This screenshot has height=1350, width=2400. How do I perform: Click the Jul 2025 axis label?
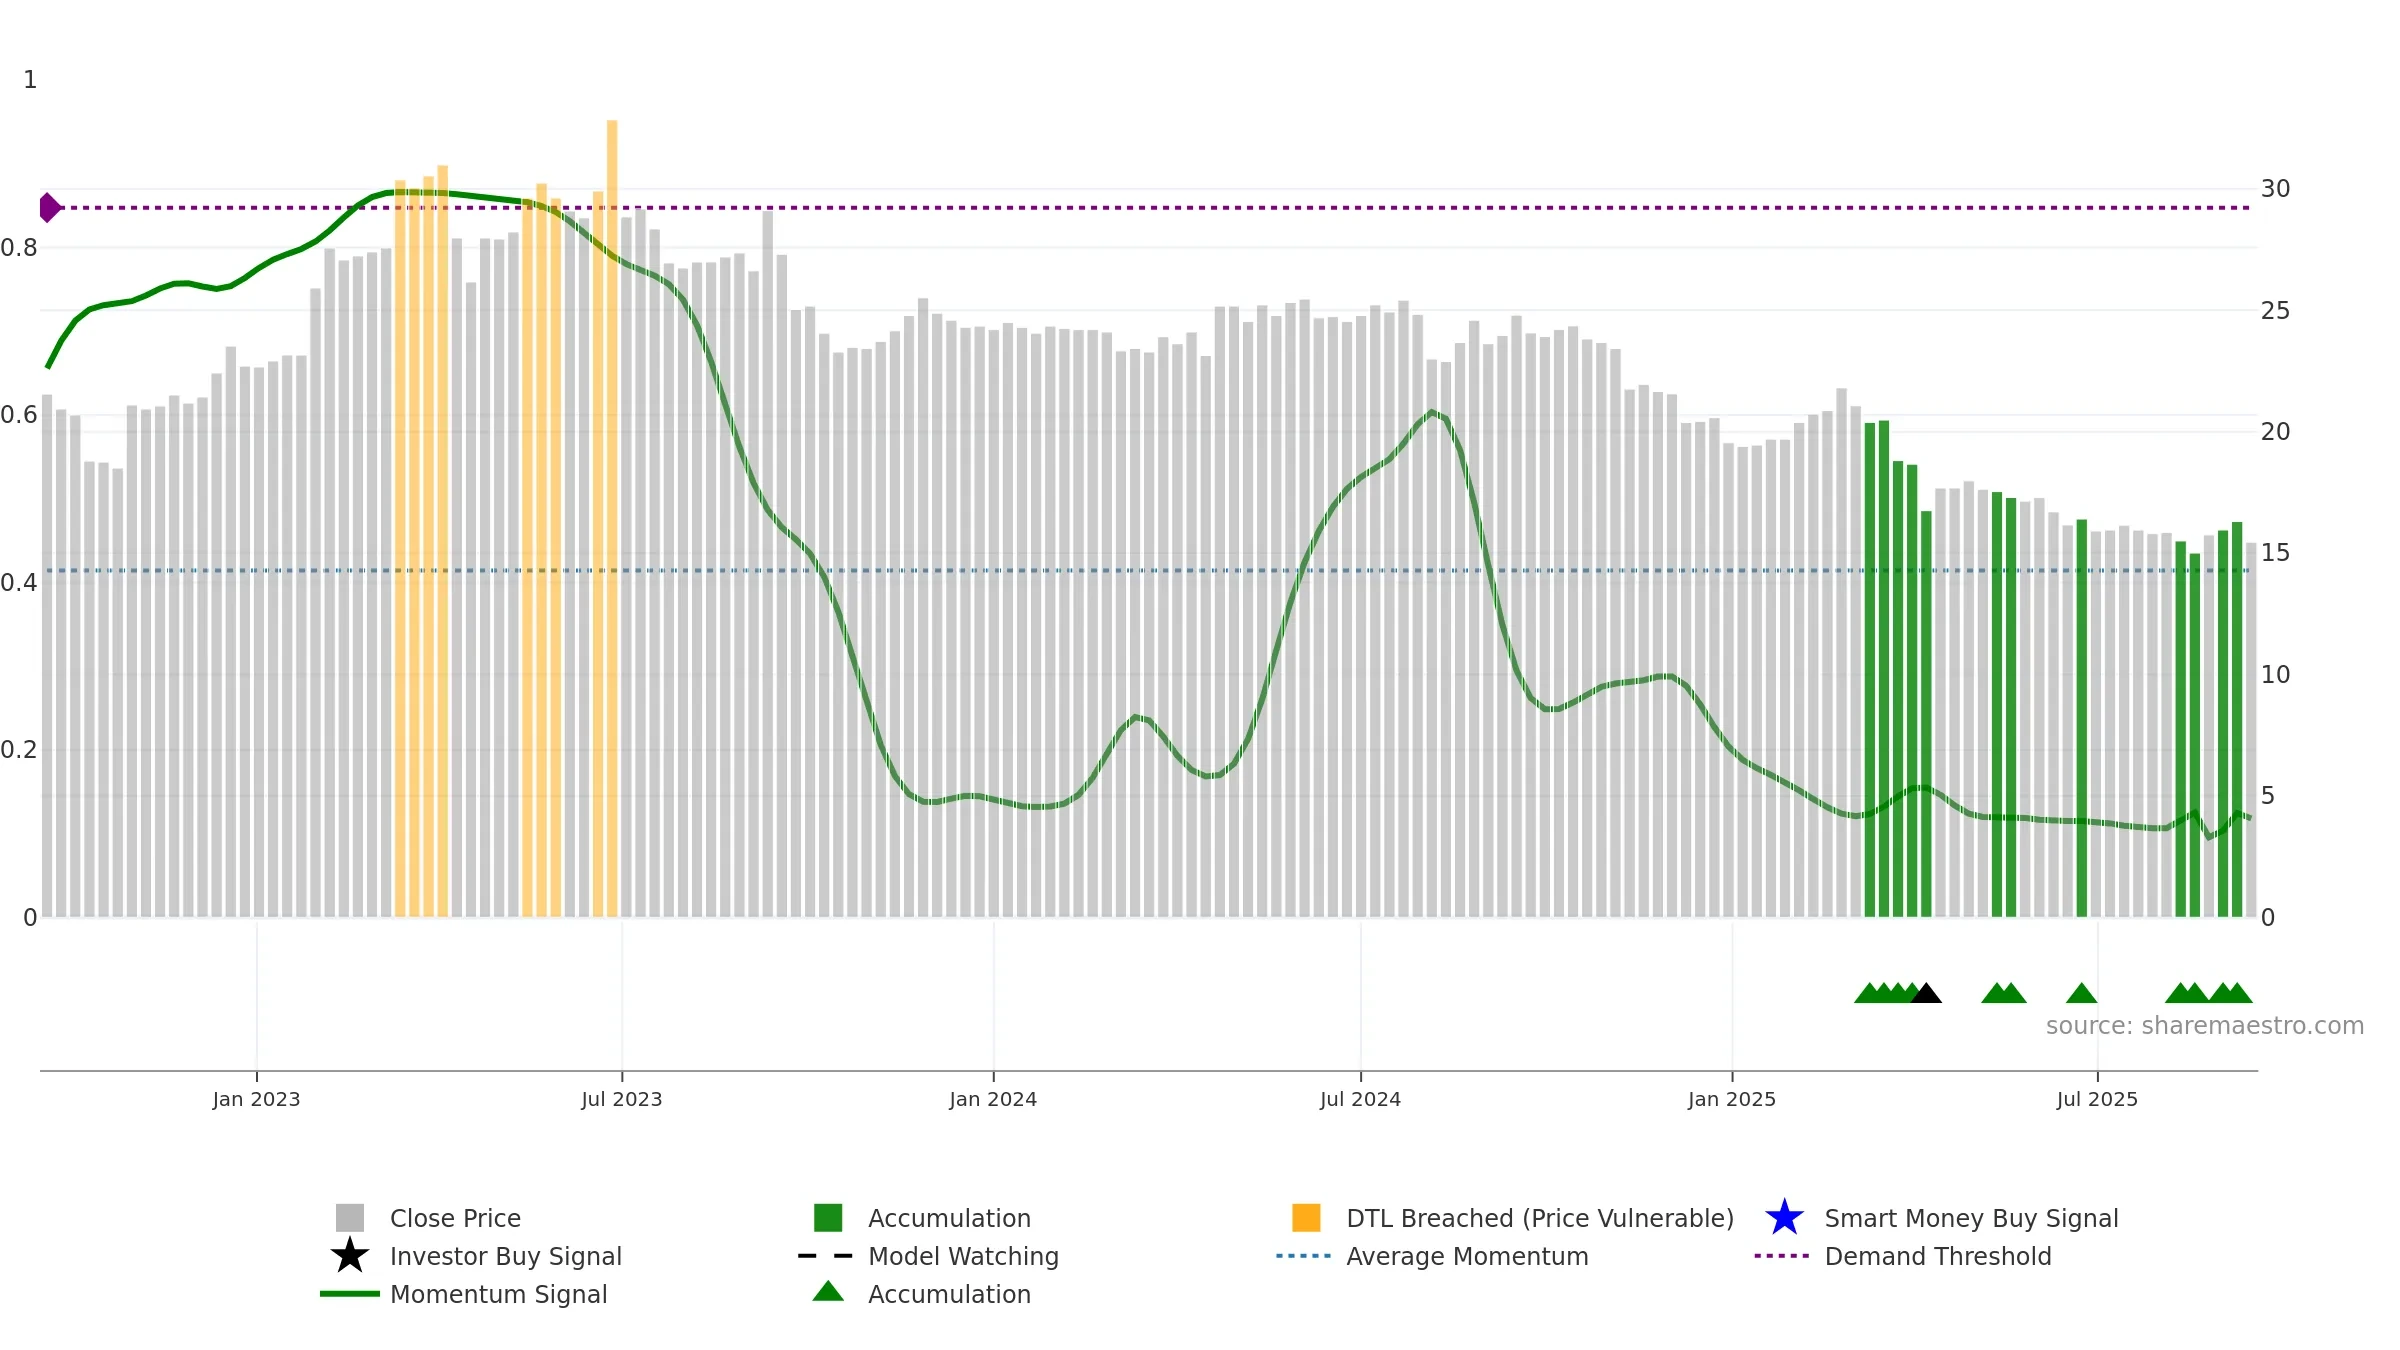[2097, 1100]
